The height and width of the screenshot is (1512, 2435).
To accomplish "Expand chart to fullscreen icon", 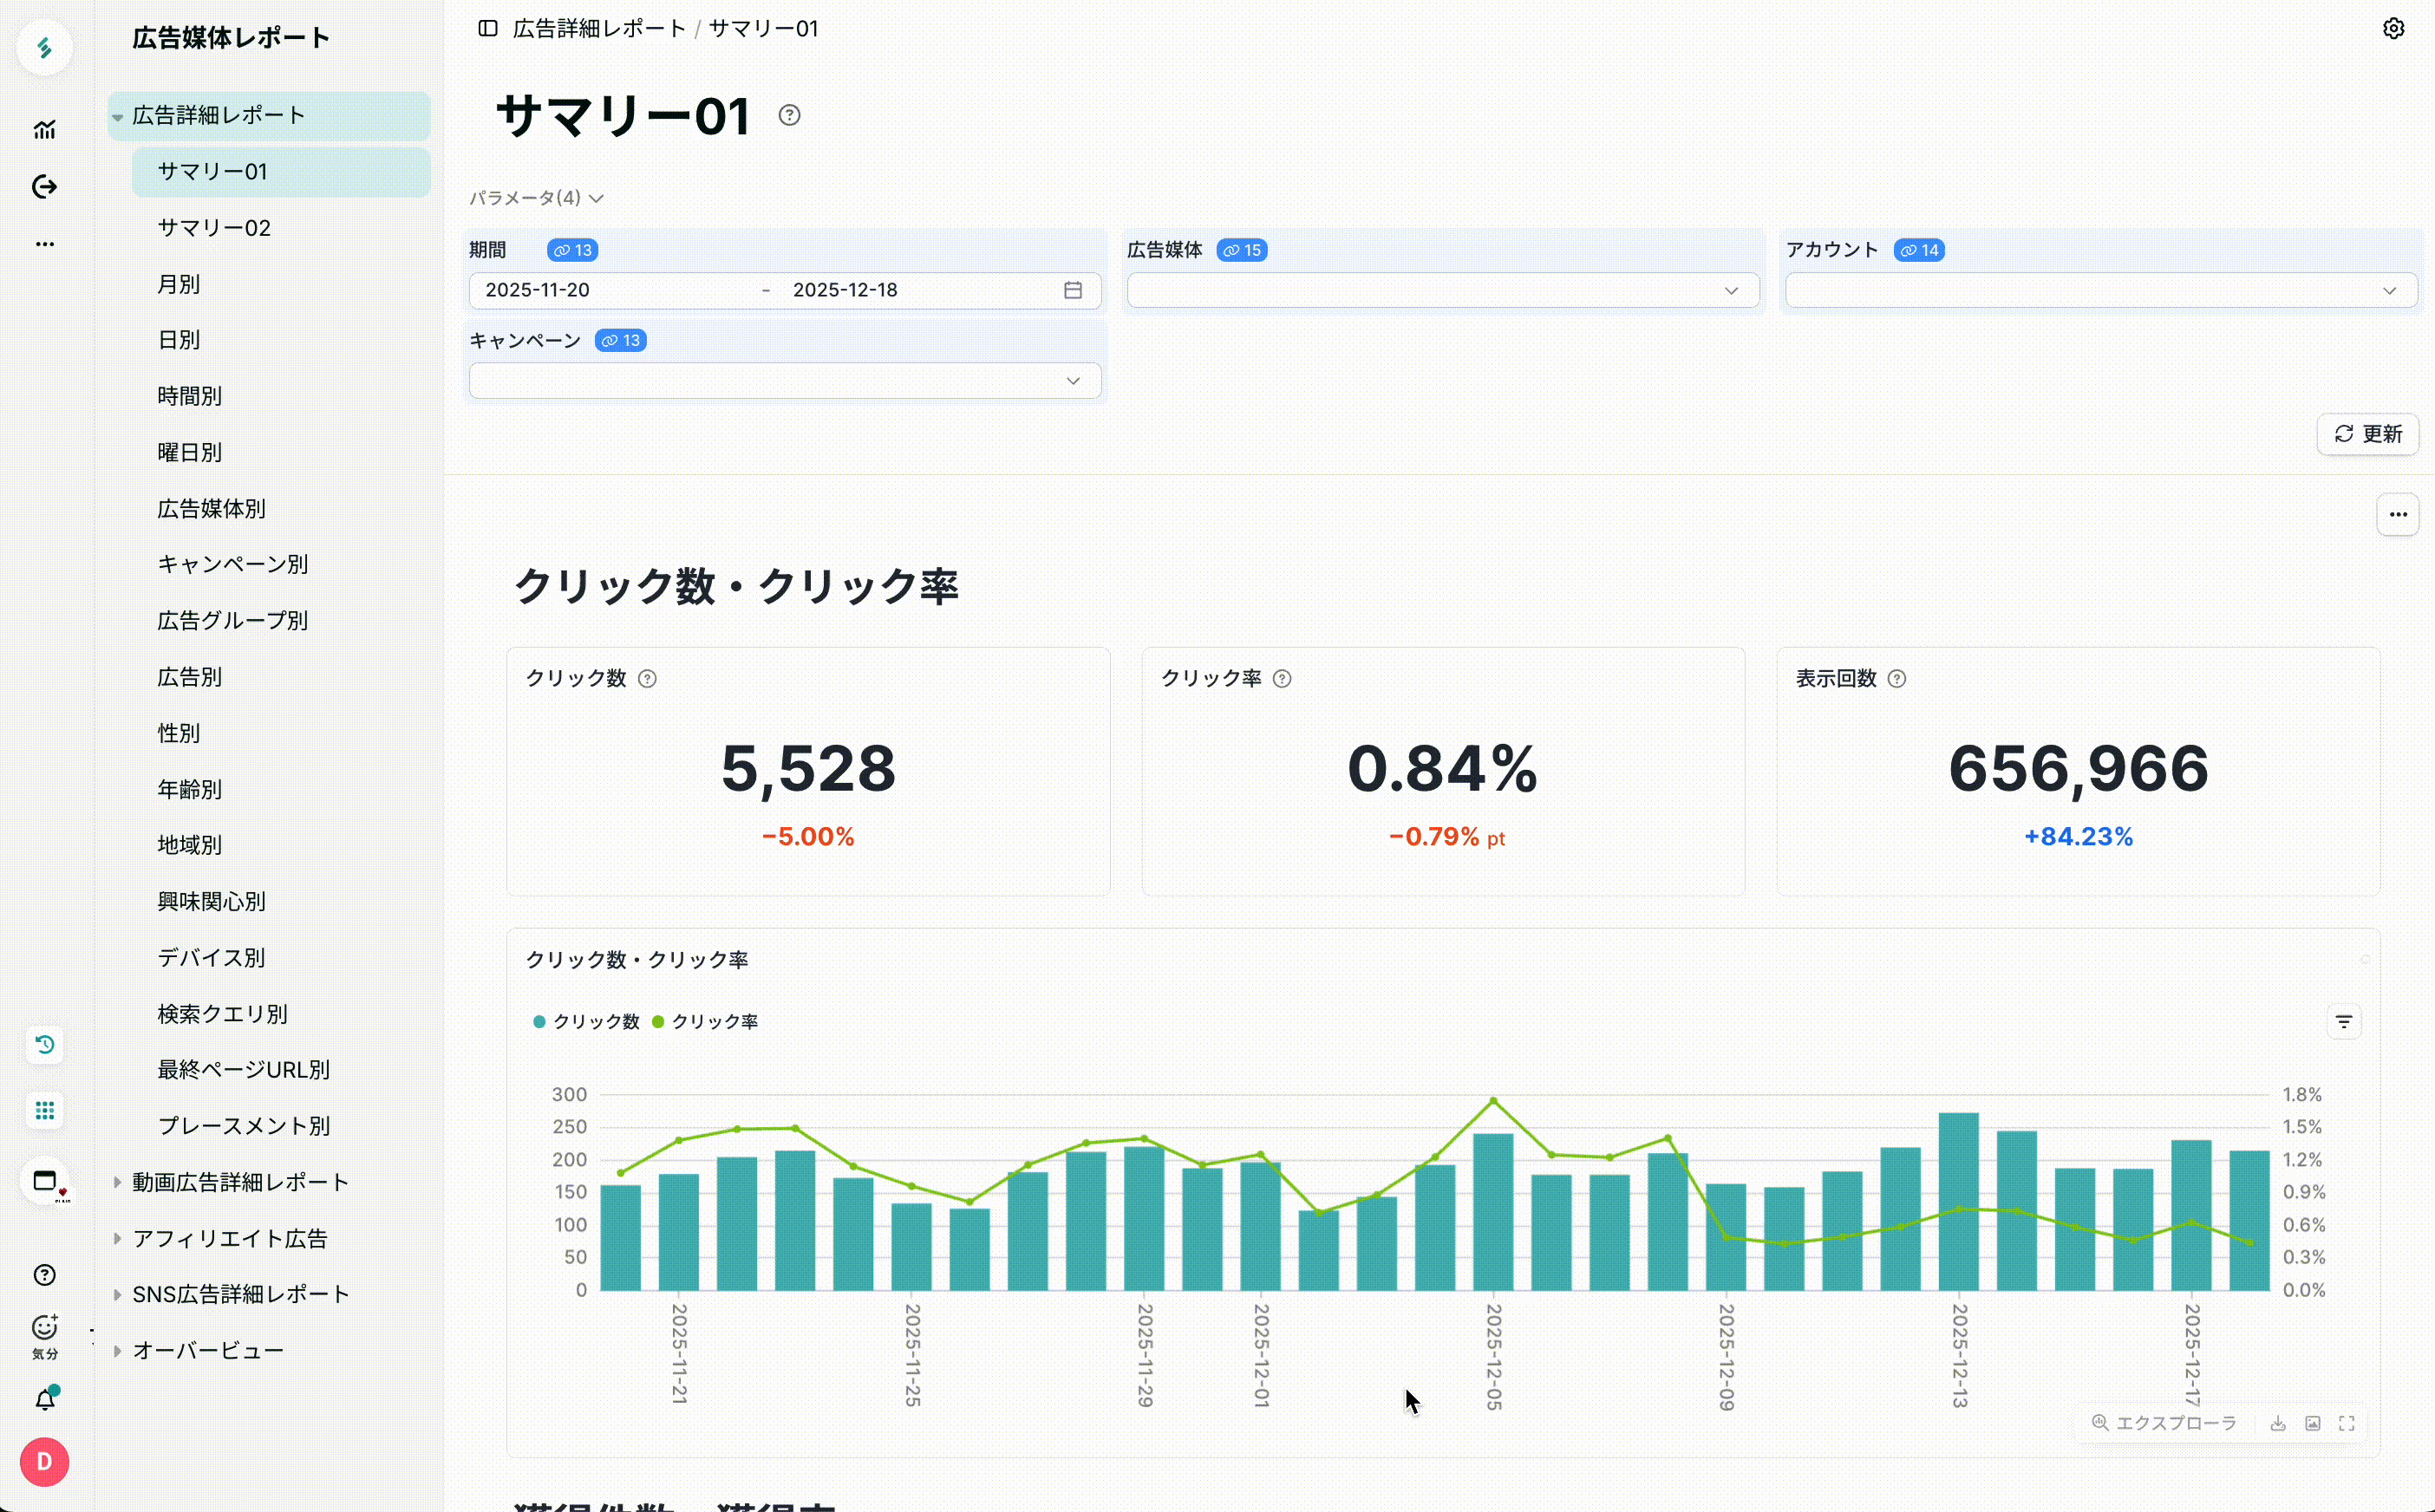I will click(x=2347, y=1423).
